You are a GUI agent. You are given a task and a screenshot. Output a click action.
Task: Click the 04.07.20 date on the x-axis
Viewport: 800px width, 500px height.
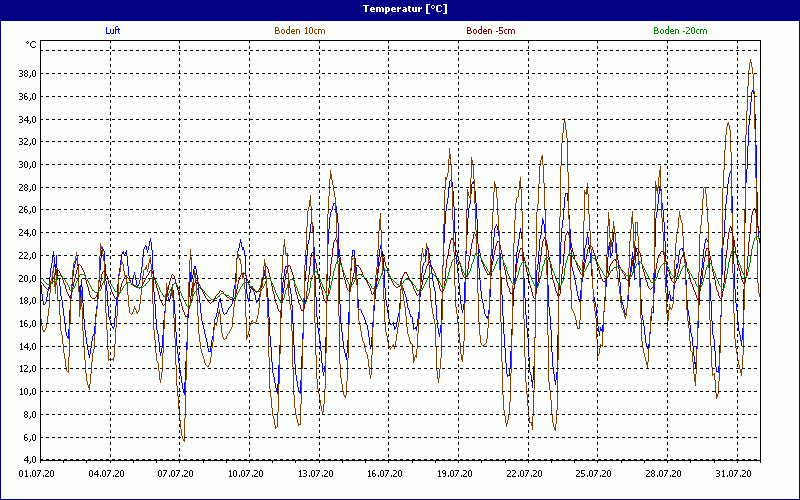106,474
